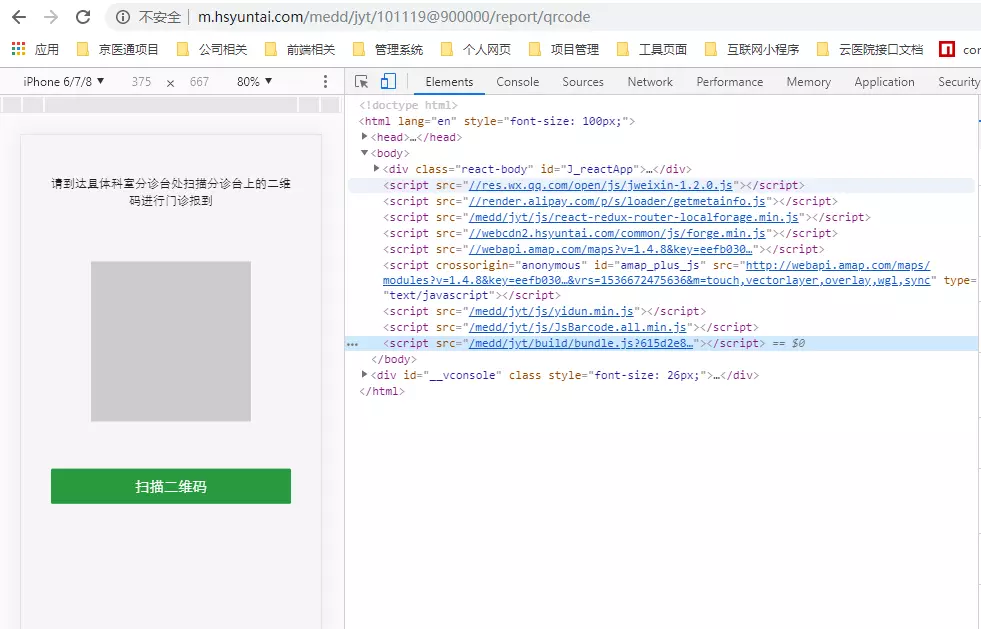Expand the head node
Screen dimensions: 981x629
(x=365, y=136)
